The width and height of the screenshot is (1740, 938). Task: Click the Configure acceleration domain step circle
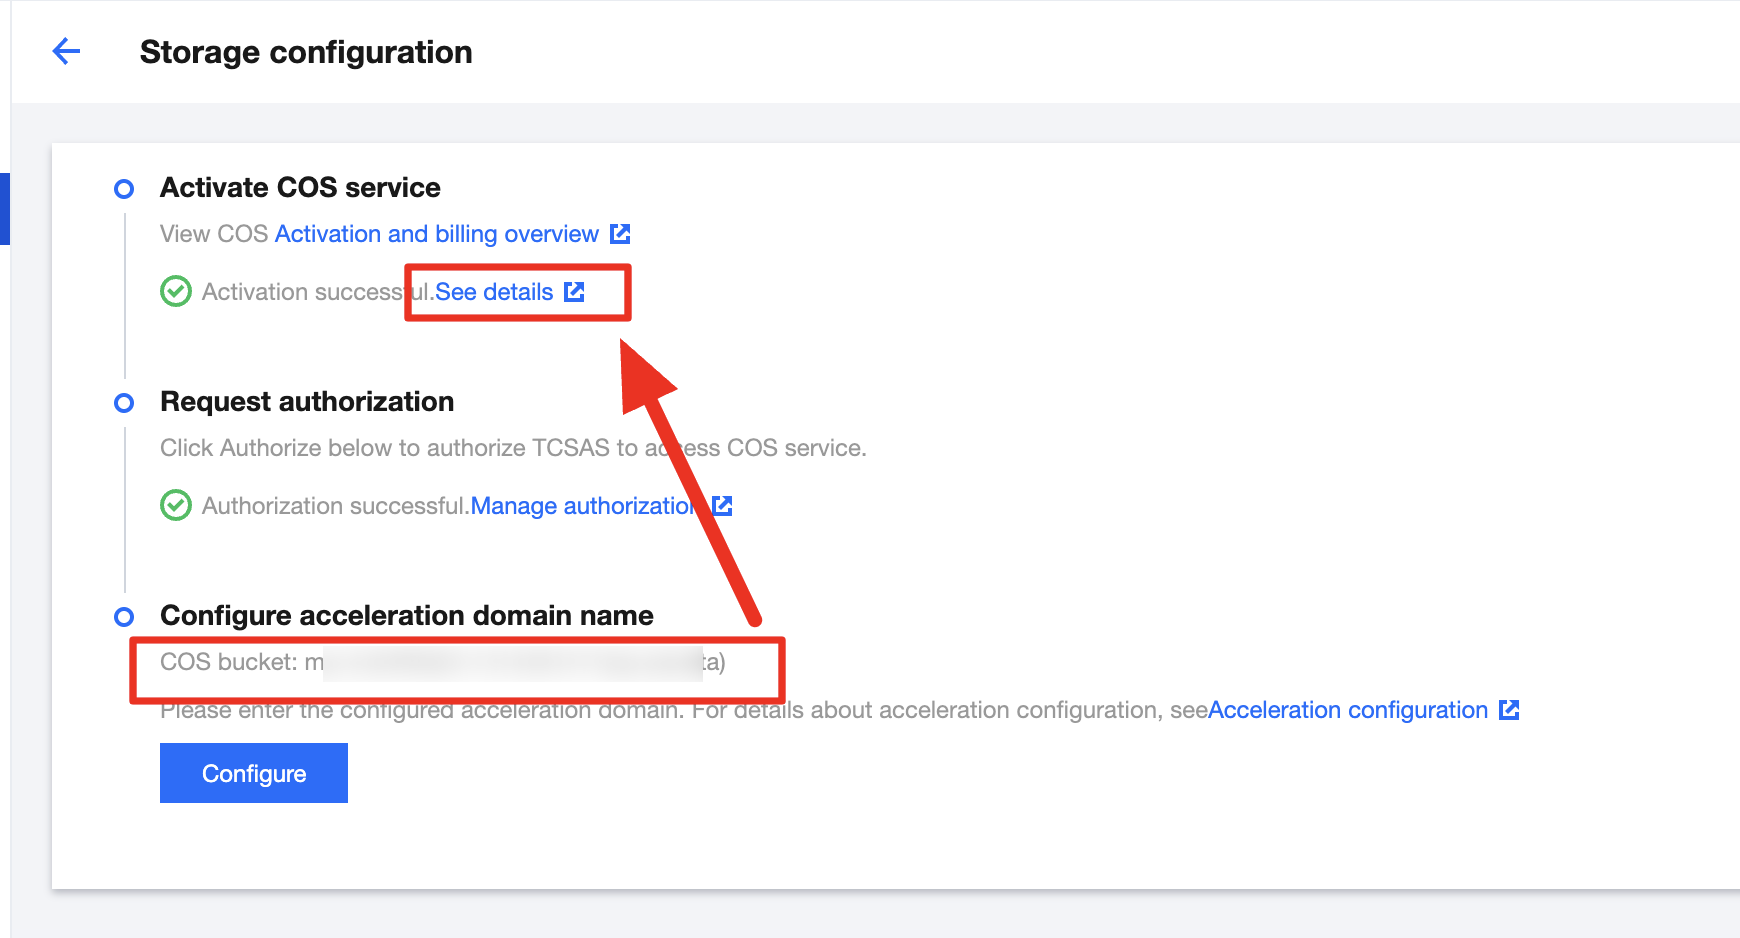click(x=124, y=617)
